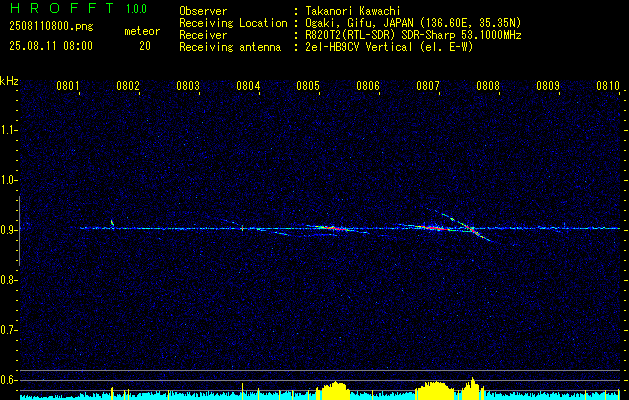Click frequency axis label 1.1
This screenshot has width=629, height=400.
(x=7, y=130)
